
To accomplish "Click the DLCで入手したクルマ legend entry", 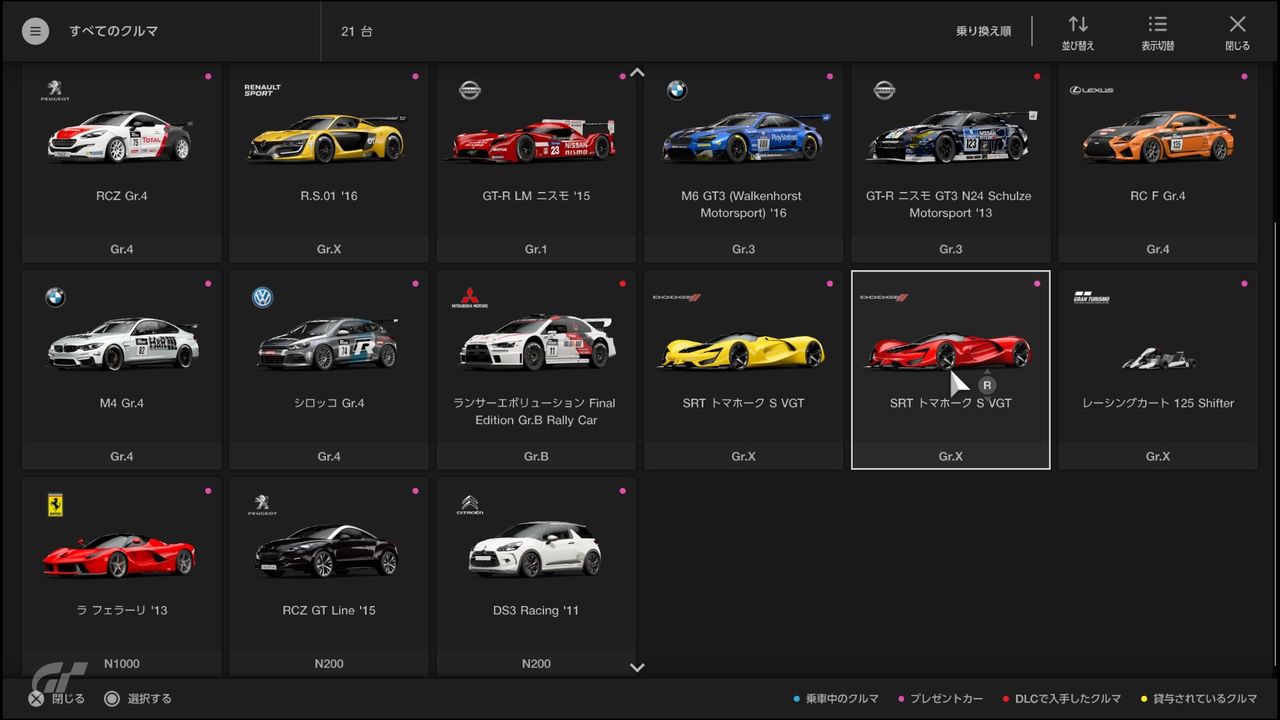I will [1062, 699].
